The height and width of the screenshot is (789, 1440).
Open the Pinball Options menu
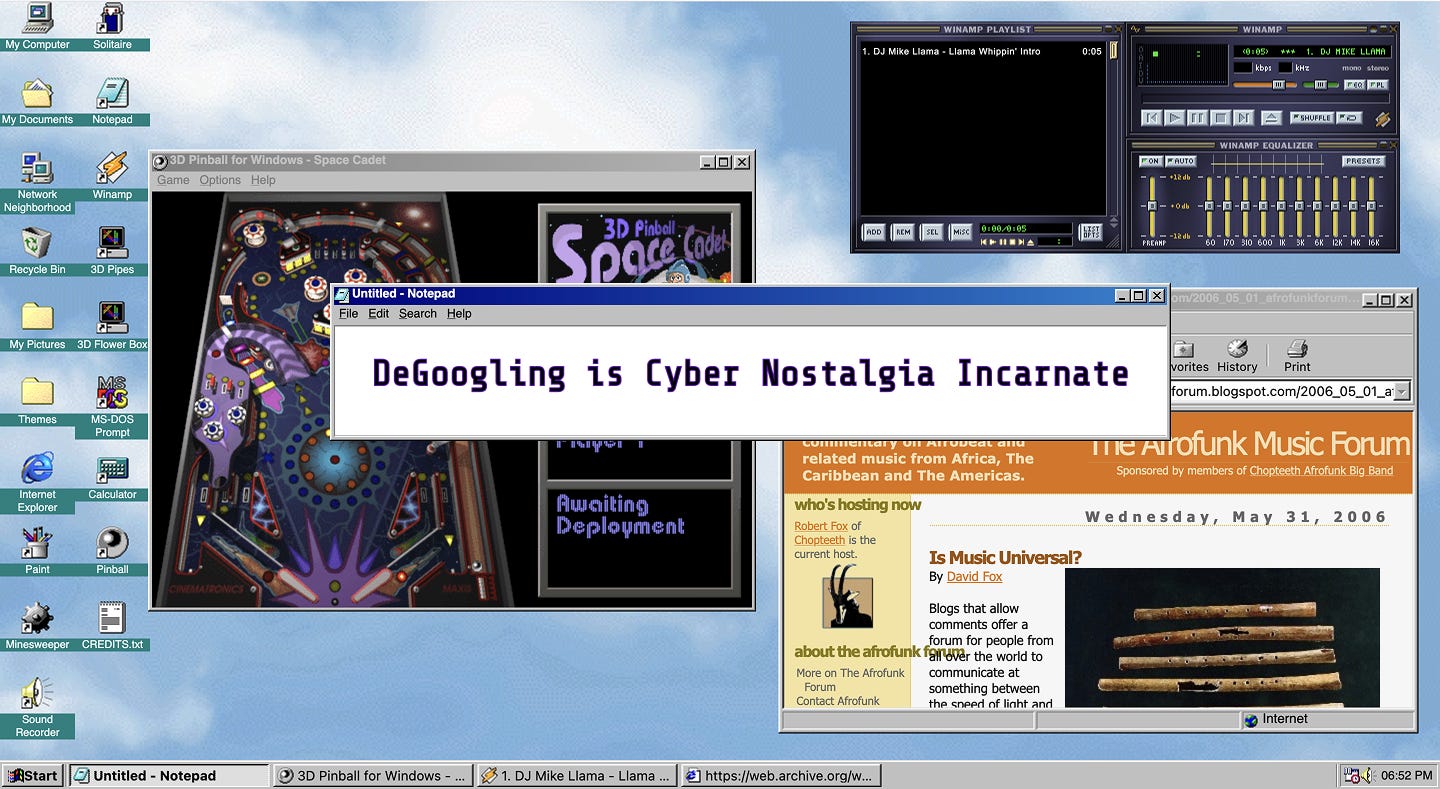tap(220, 180)
